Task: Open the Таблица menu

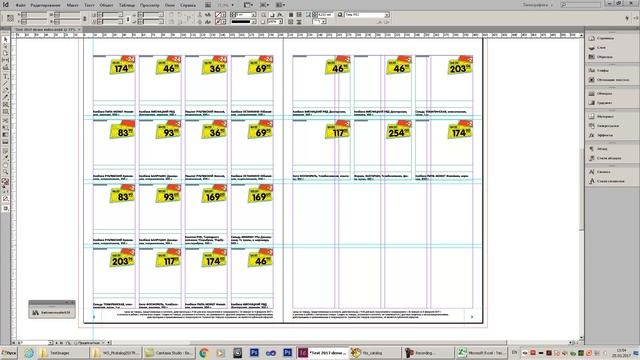Action: (127, 5)
